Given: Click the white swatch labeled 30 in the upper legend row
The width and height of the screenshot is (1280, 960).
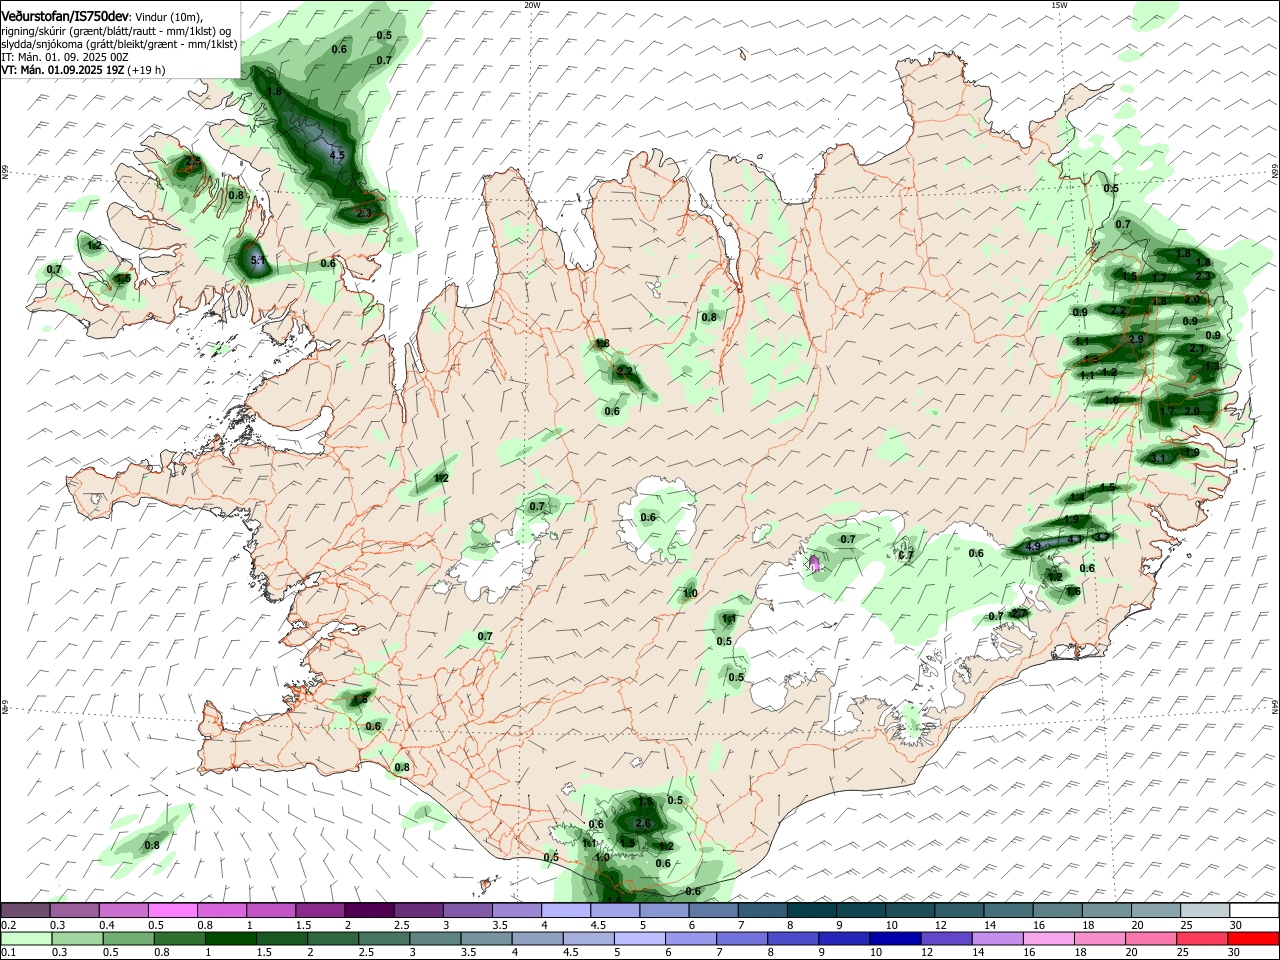Looking at the screenshot, I should point(1254,910).
